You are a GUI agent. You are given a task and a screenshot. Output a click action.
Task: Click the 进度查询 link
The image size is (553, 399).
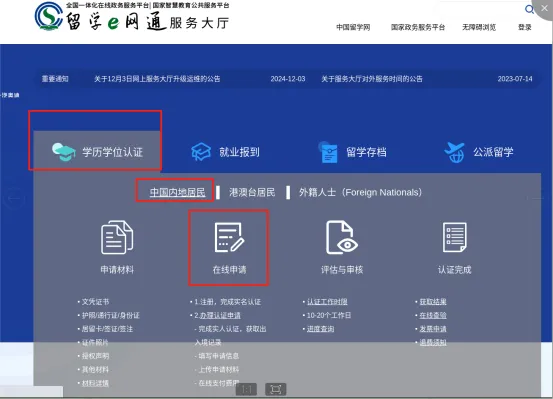click(x=320, y=329)
